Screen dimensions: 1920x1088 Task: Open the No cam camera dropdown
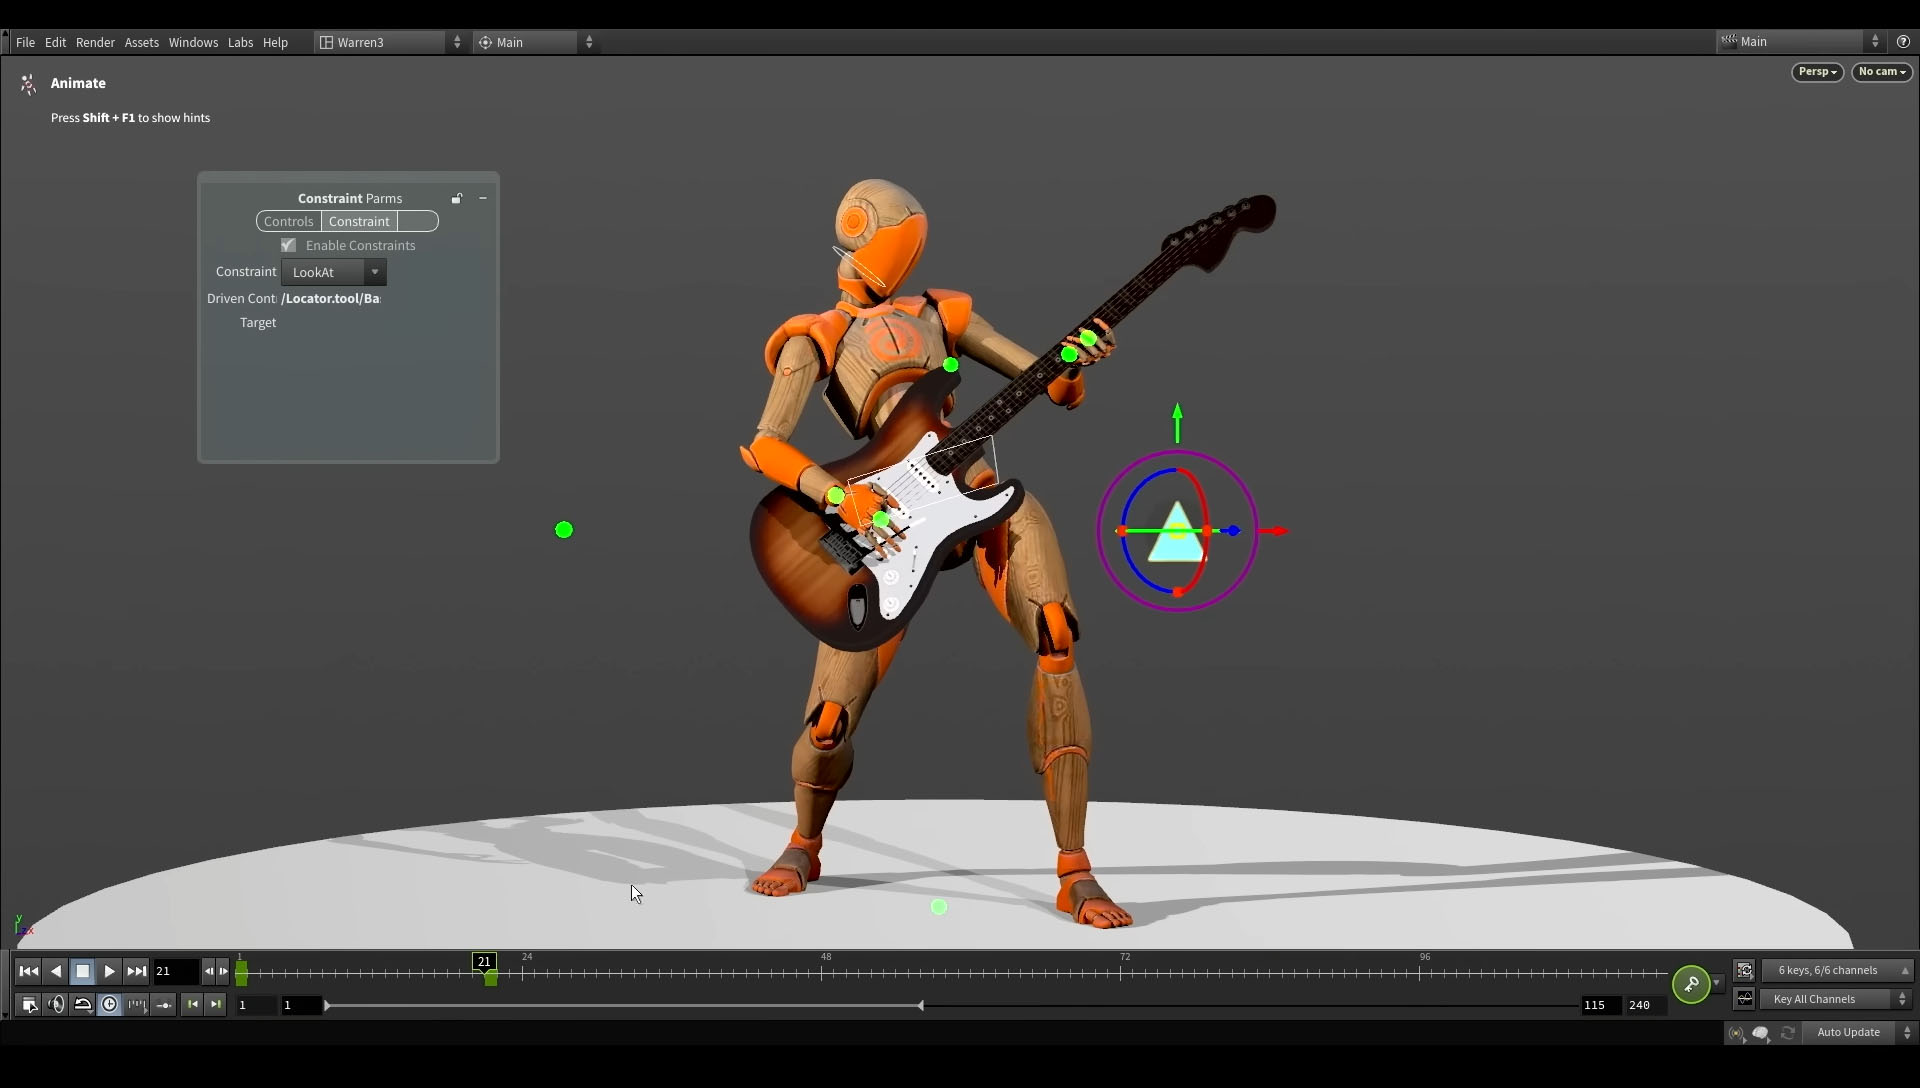(1882, 72)
